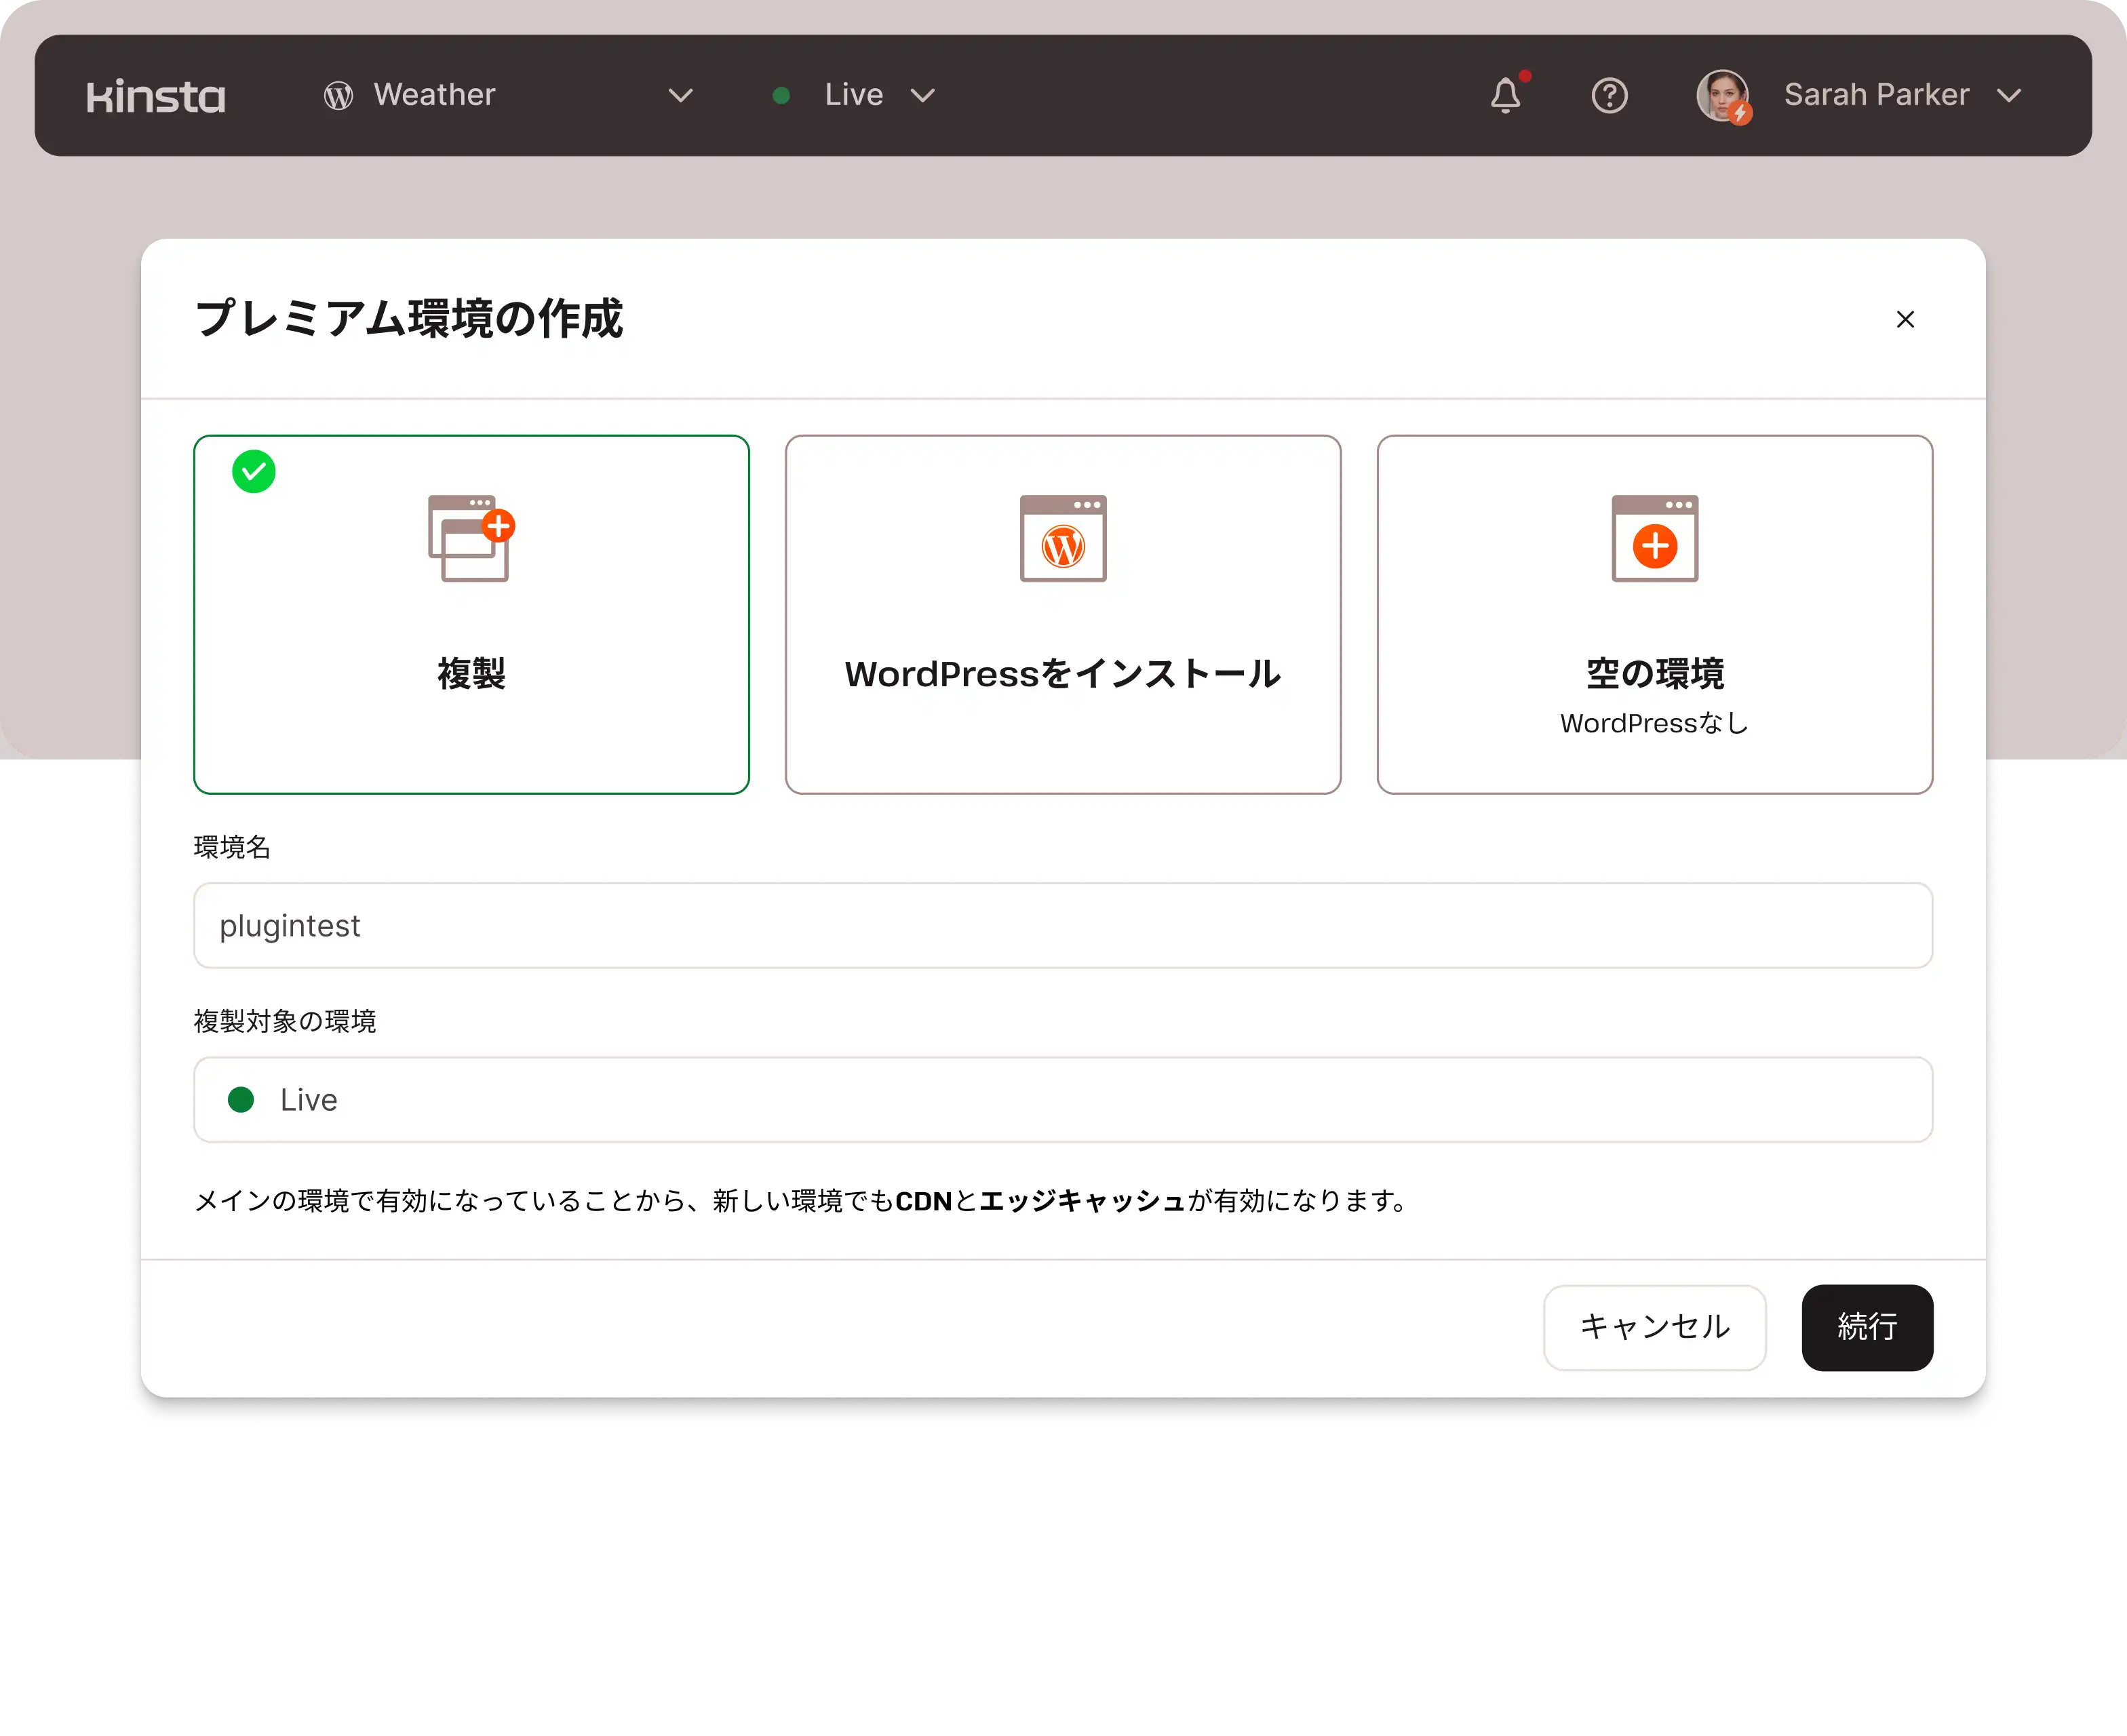Open the notifications bell
This screenshot has height=1736, width=2127.
coord(1505,95)
